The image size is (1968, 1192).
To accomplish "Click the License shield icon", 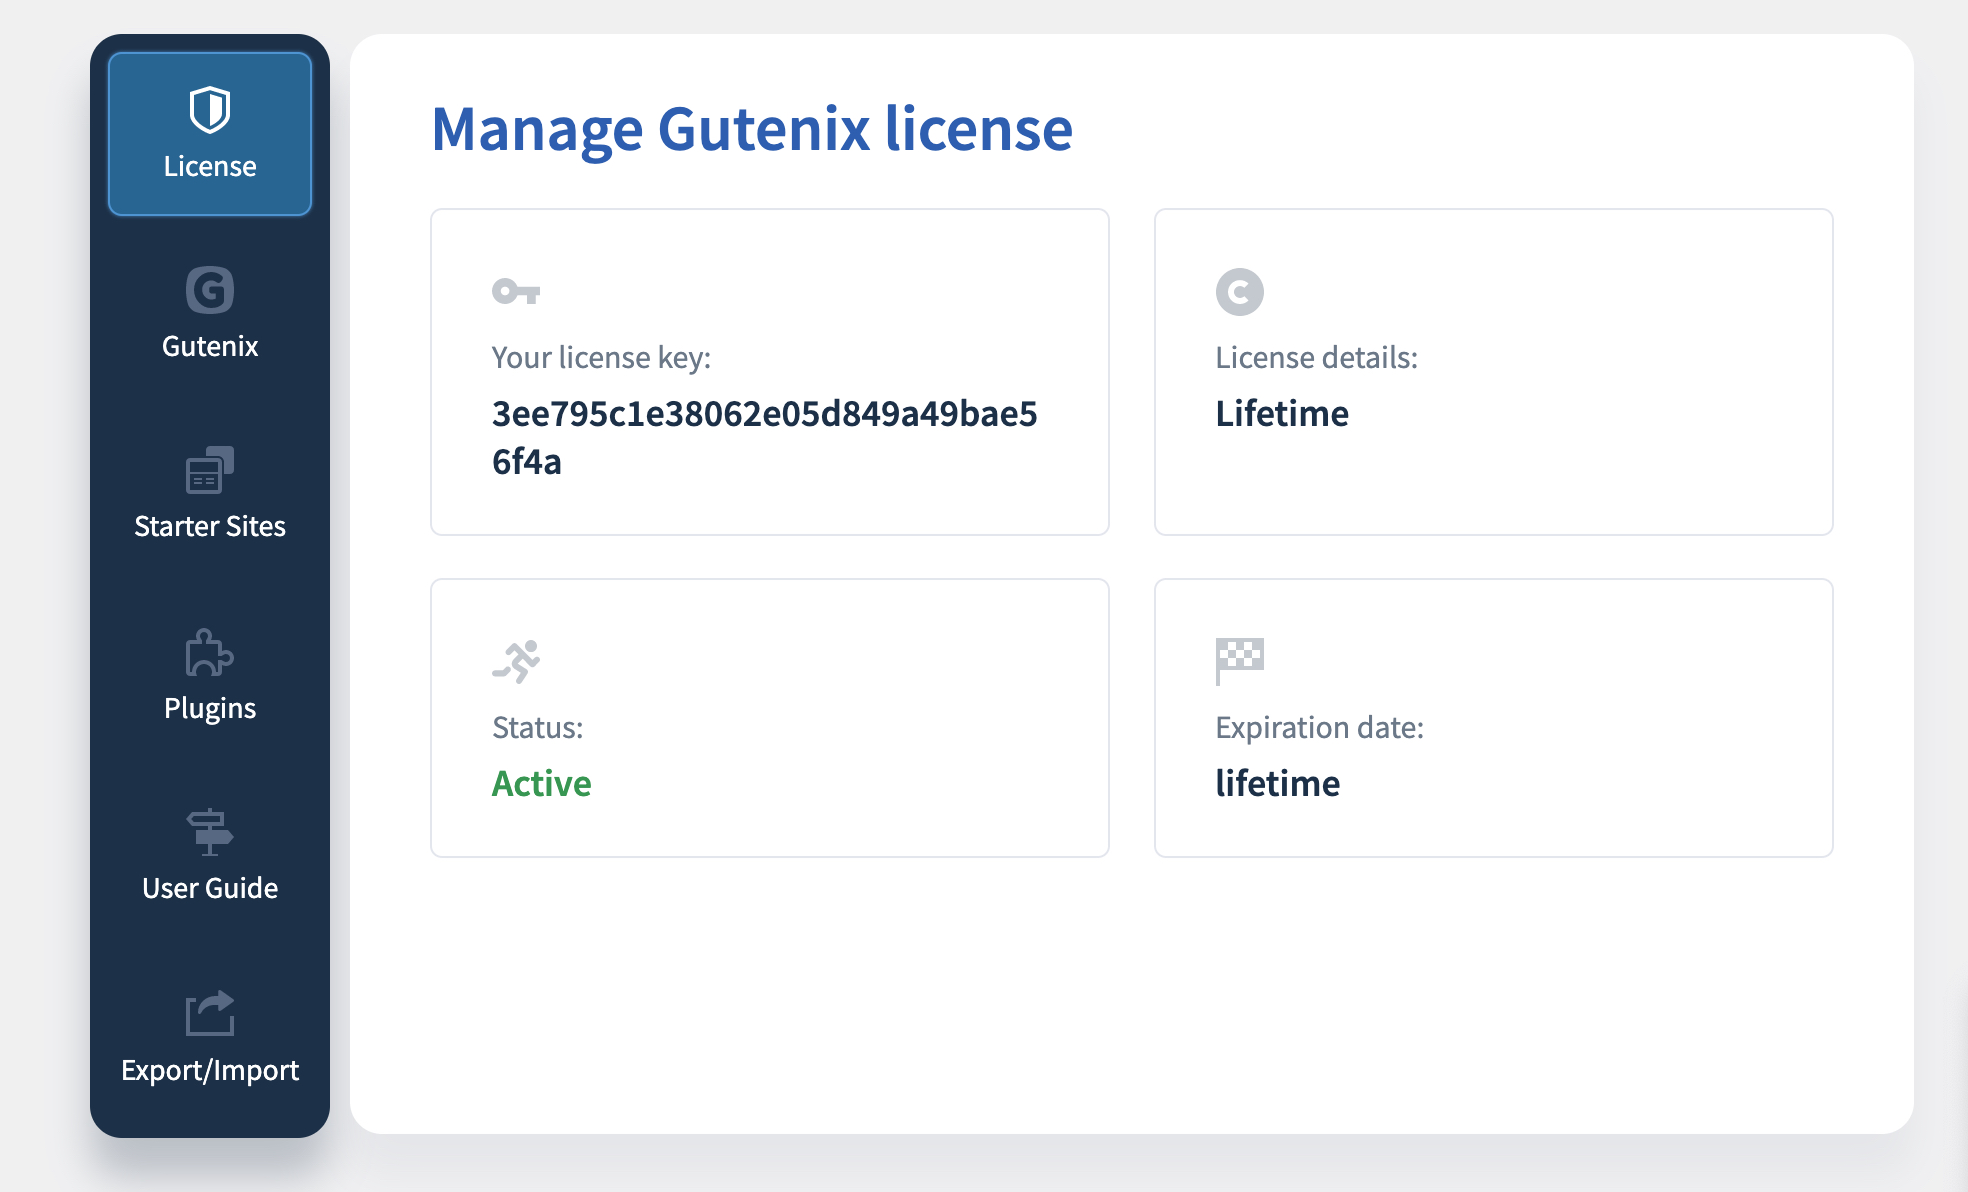I will 210,110.
